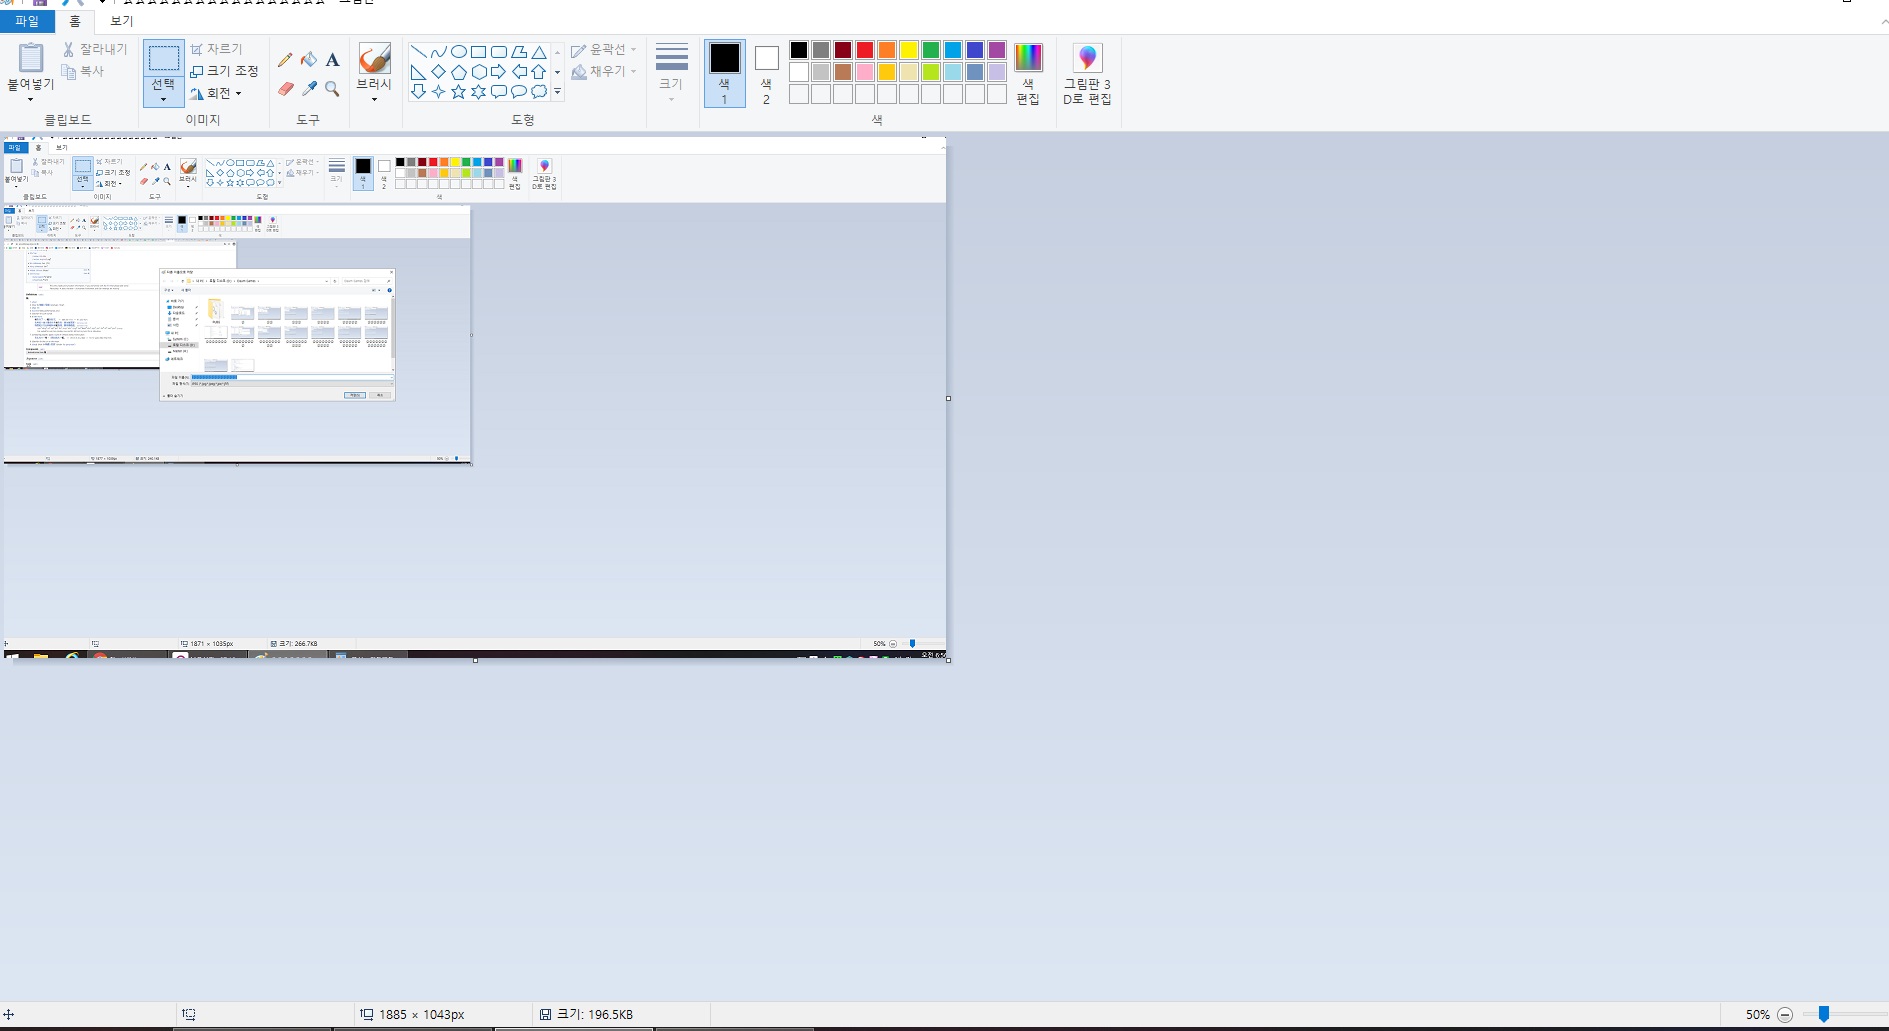Choose the Six-point star shape

(478, 92)
